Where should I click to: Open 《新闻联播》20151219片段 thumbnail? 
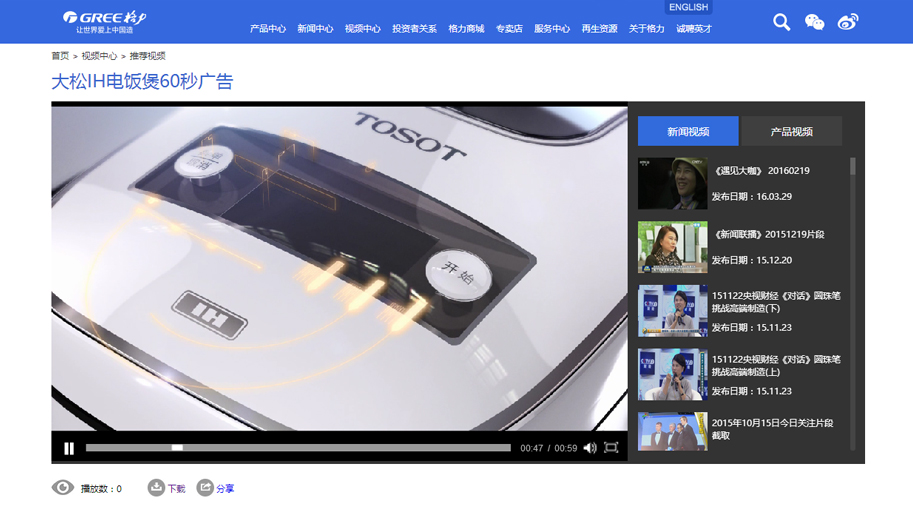pyautogui.click(x=673, y=247)
